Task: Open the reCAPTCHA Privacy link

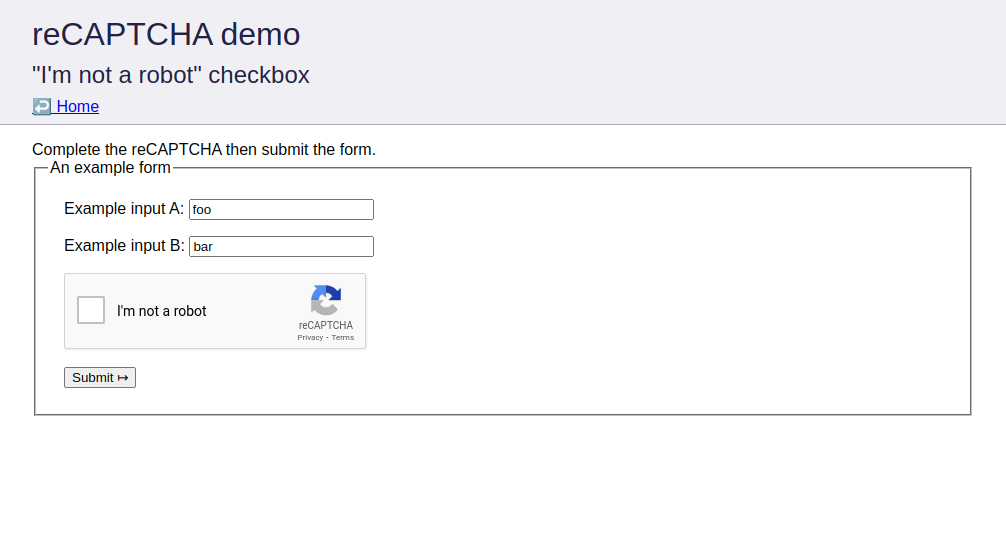Action: point(310,338)
